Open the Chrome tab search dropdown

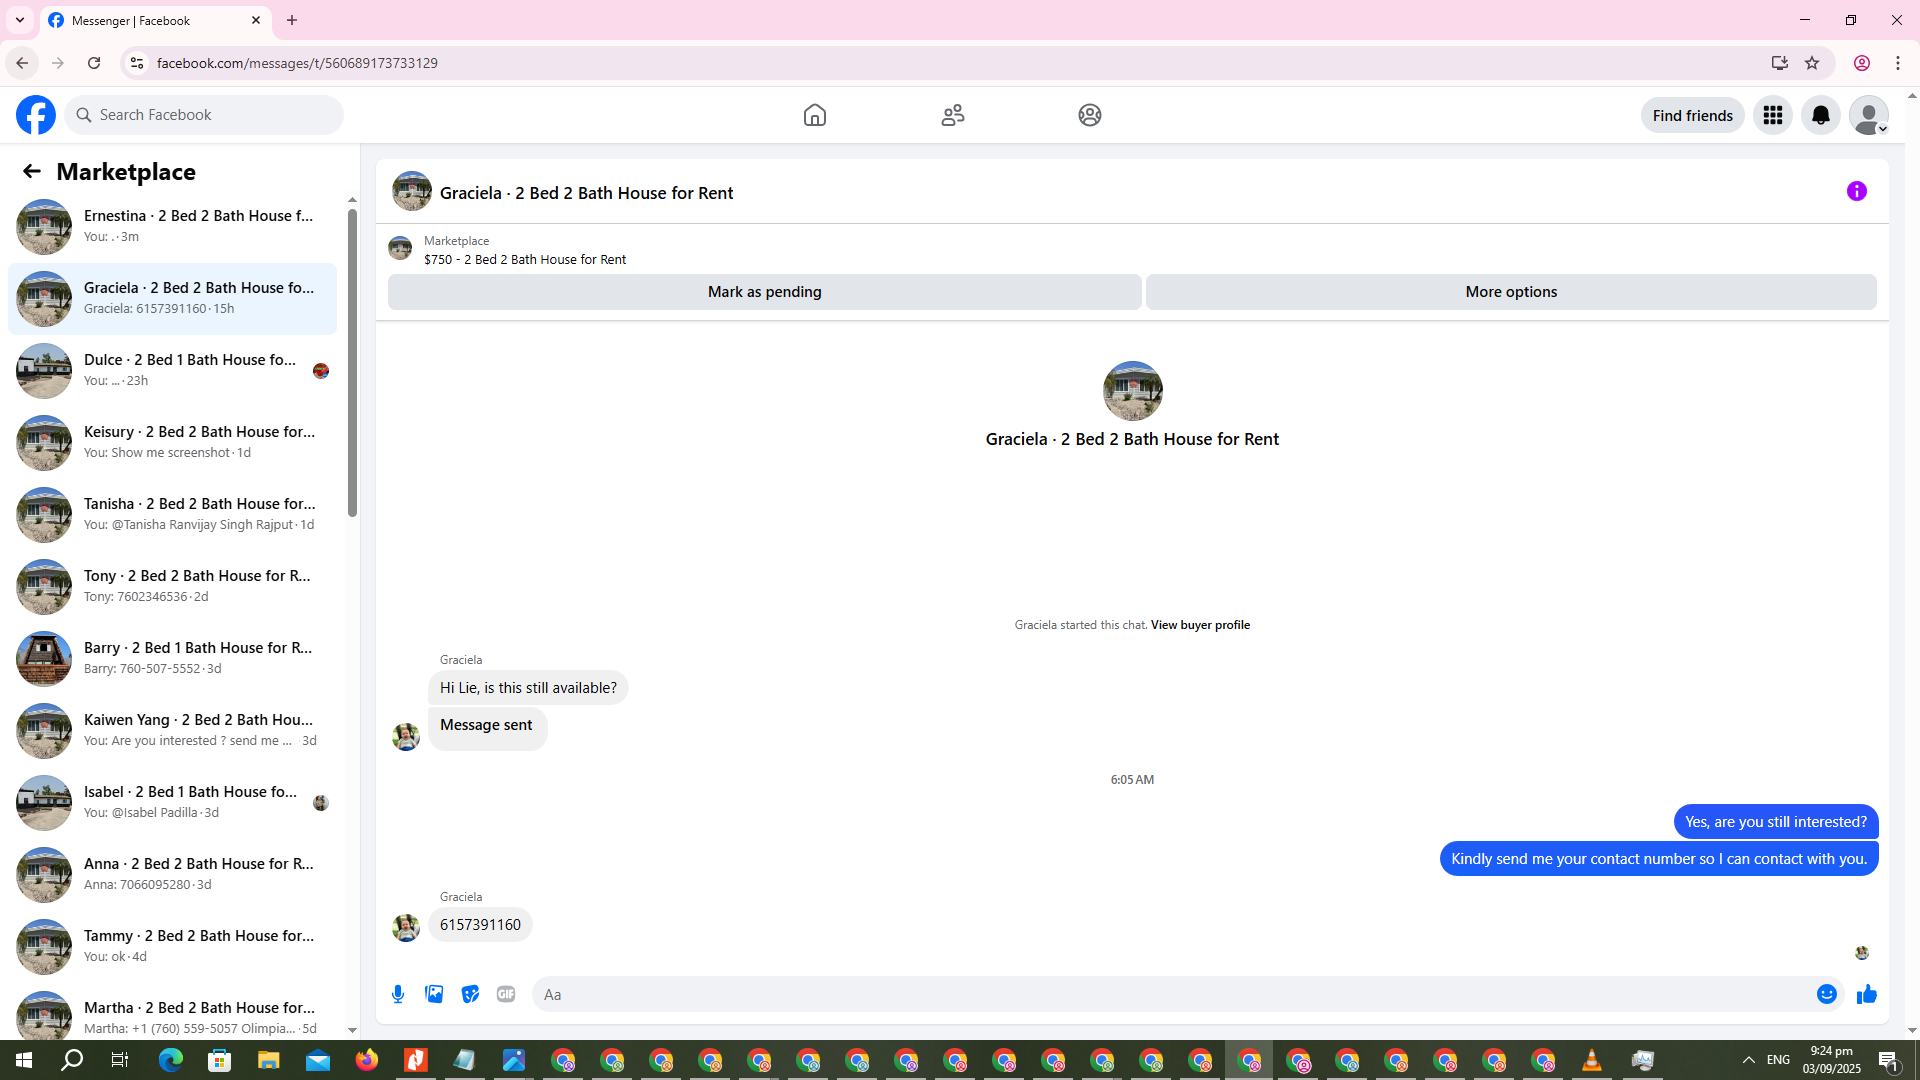[x=20, y=20]
